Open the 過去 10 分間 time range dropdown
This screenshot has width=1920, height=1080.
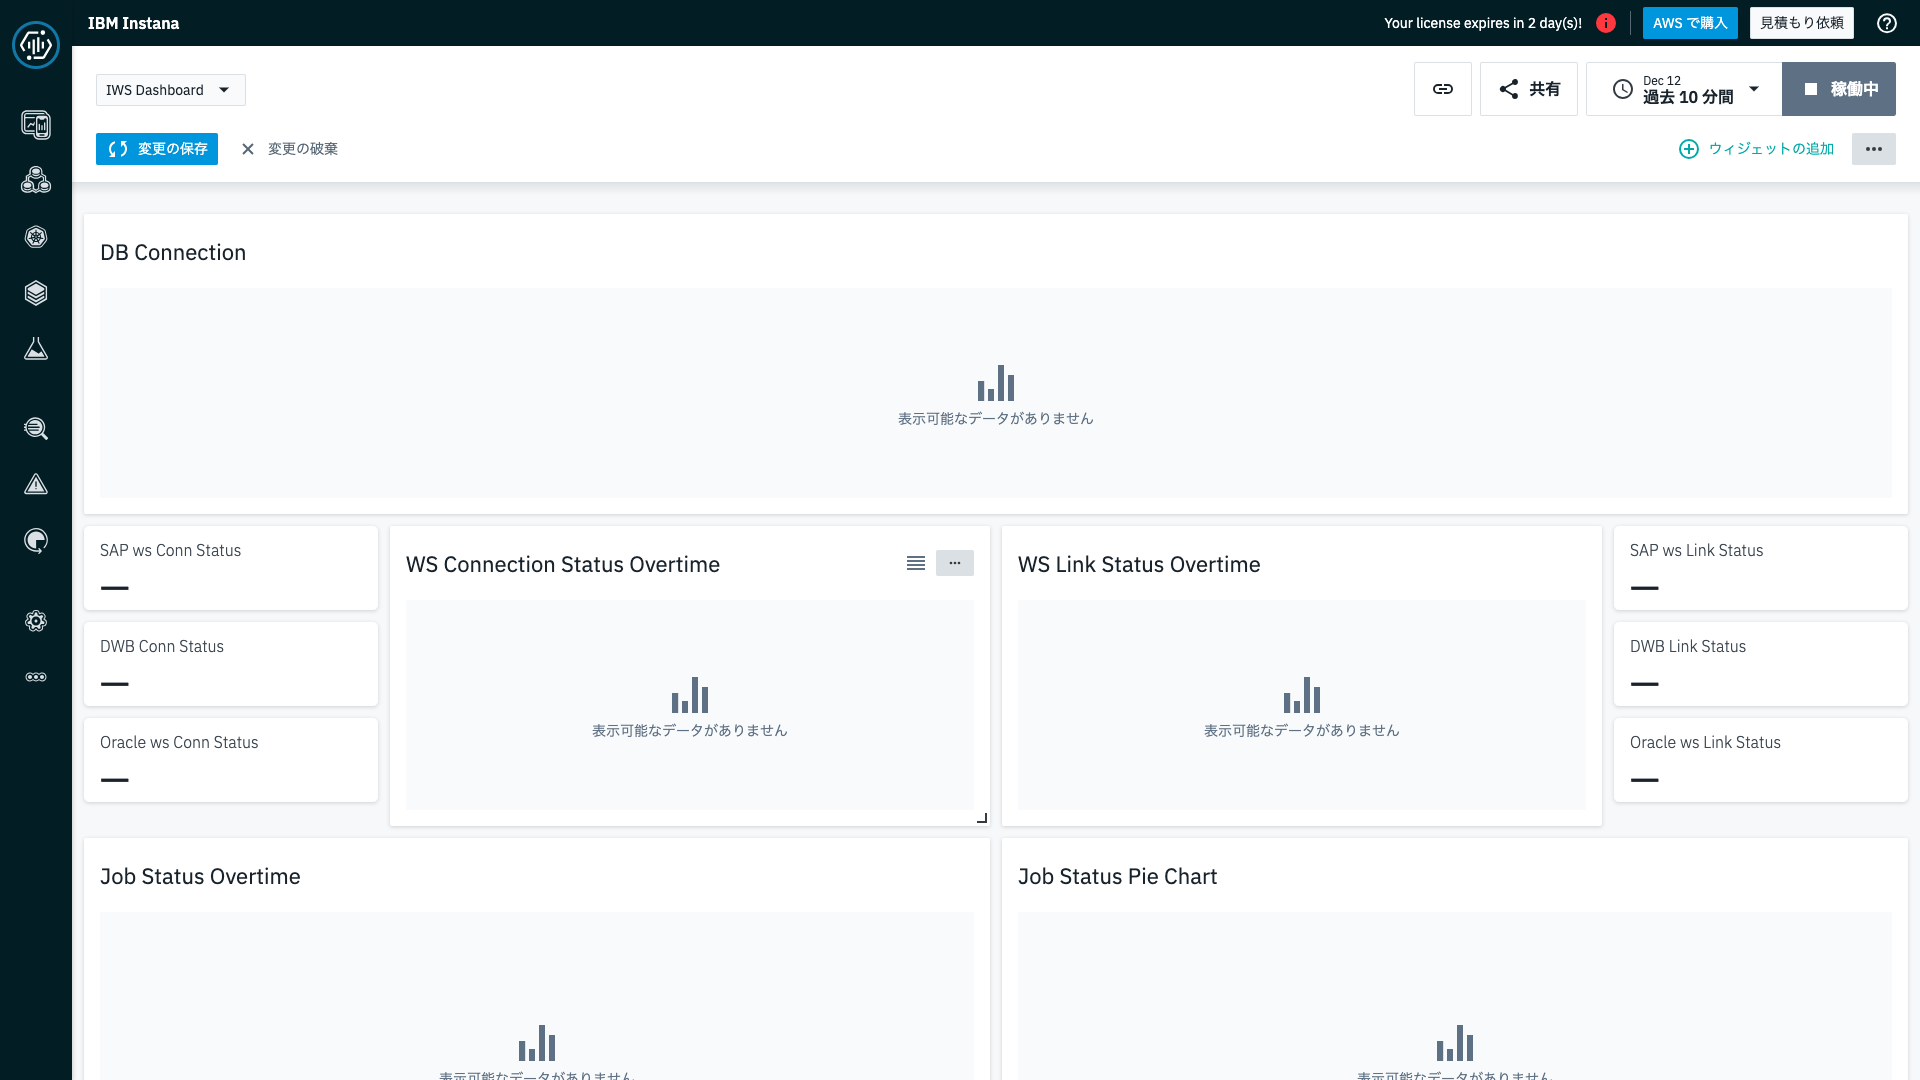point(1685,89)
